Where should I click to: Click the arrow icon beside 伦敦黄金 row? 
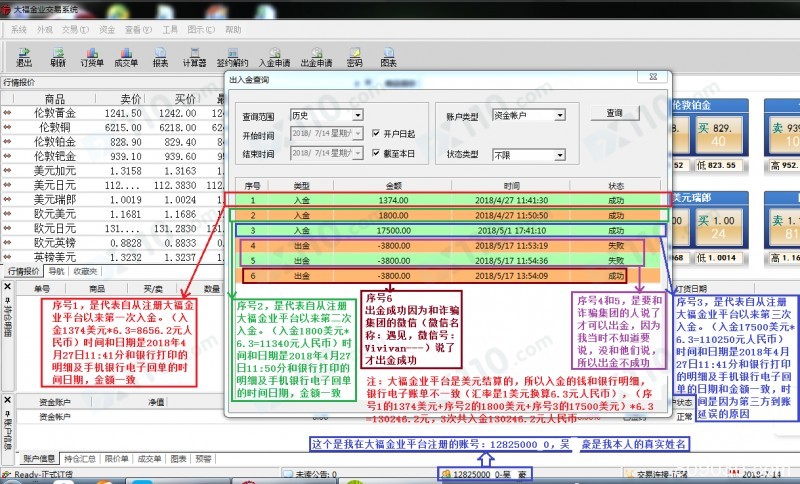point(7,113)
